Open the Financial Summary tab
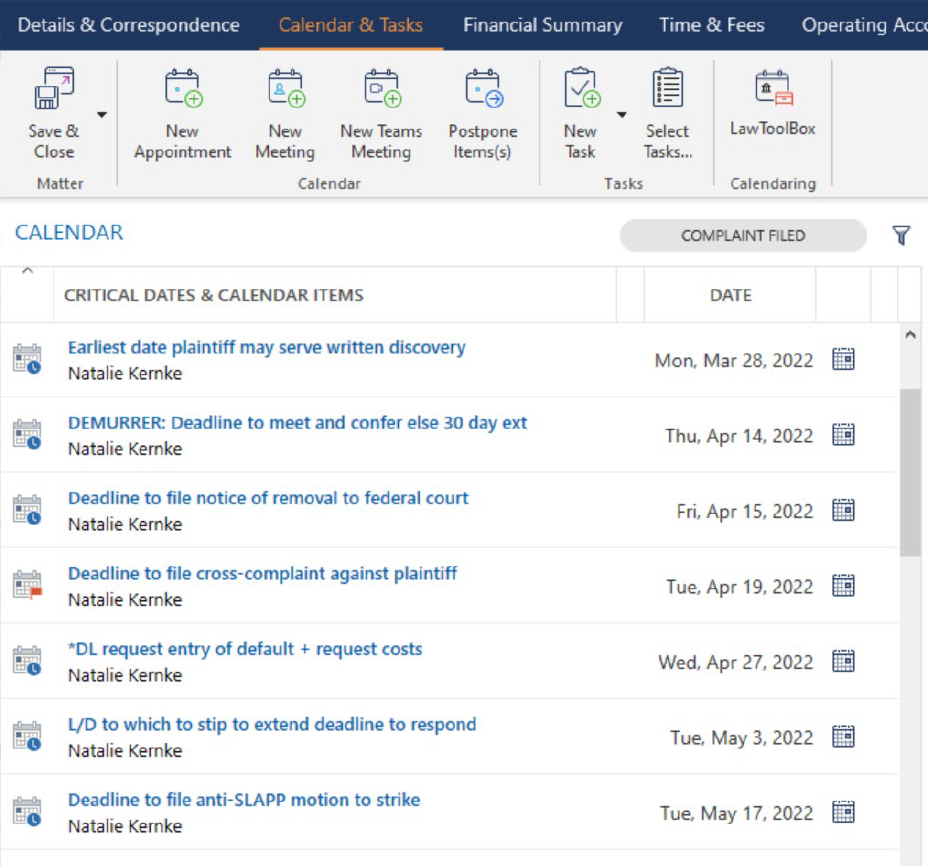Image resolution: width=928 pixels, height=866 pixels. 542,25
